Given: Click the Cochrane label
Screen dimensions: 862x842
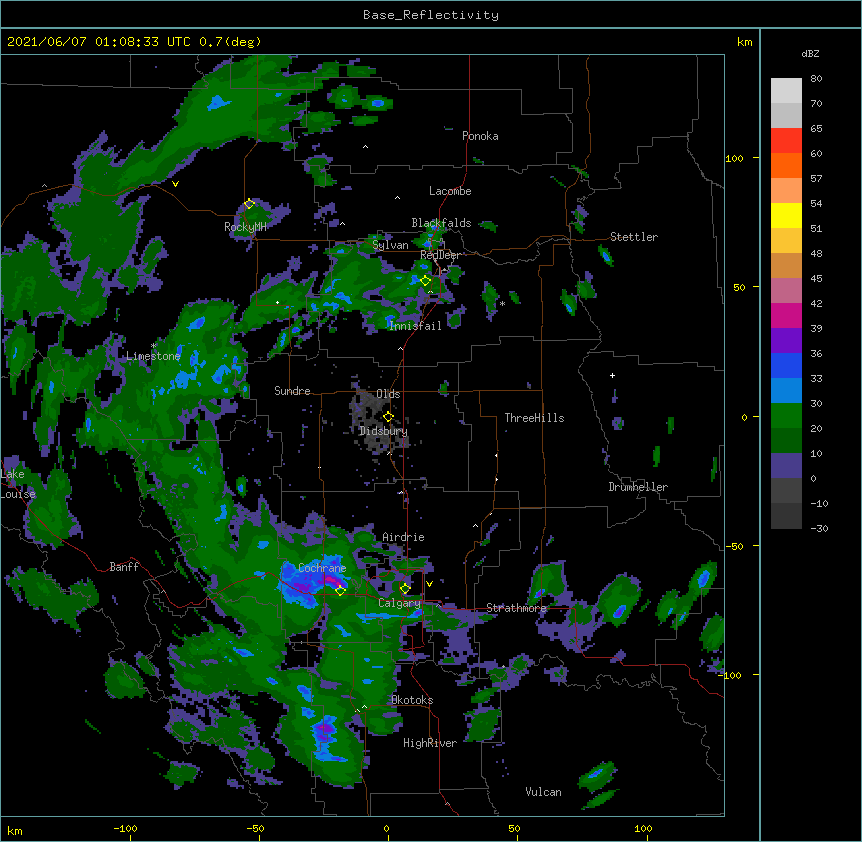Looking at the screenshot, I should pos(322,568).
